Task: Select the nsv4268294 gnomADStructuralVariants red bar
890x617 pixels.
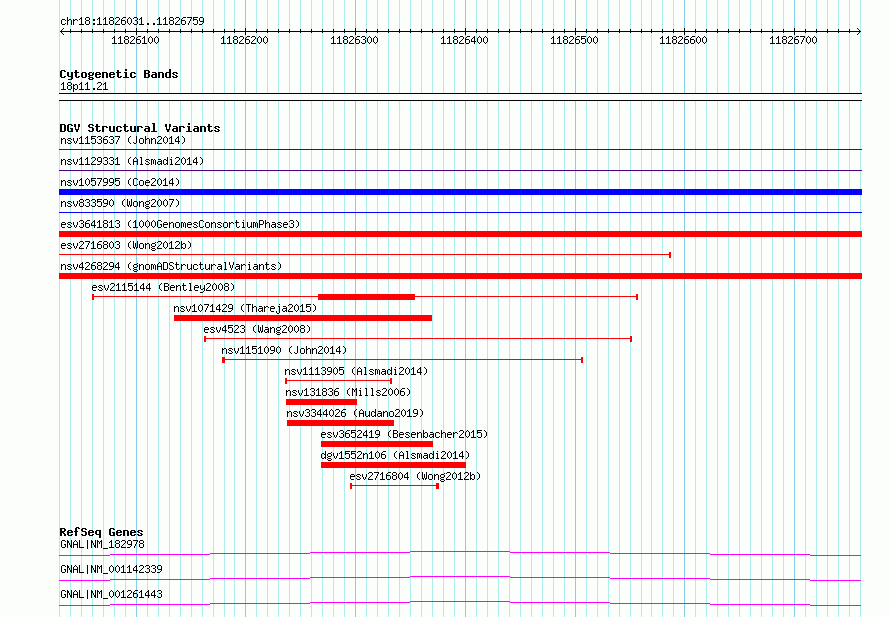Action: pyautogui.click(x=460, y=276)
